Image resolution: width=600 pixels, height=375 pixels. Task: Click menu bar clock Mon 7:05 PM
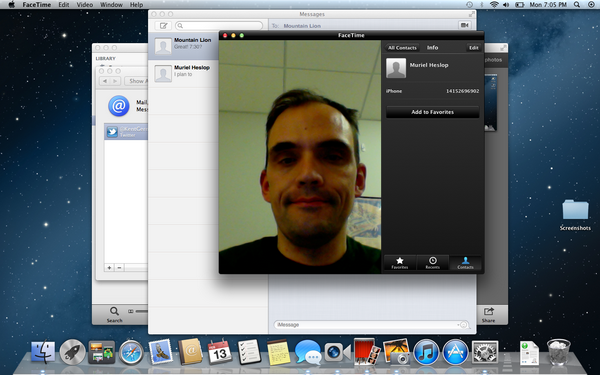[548, 5]
